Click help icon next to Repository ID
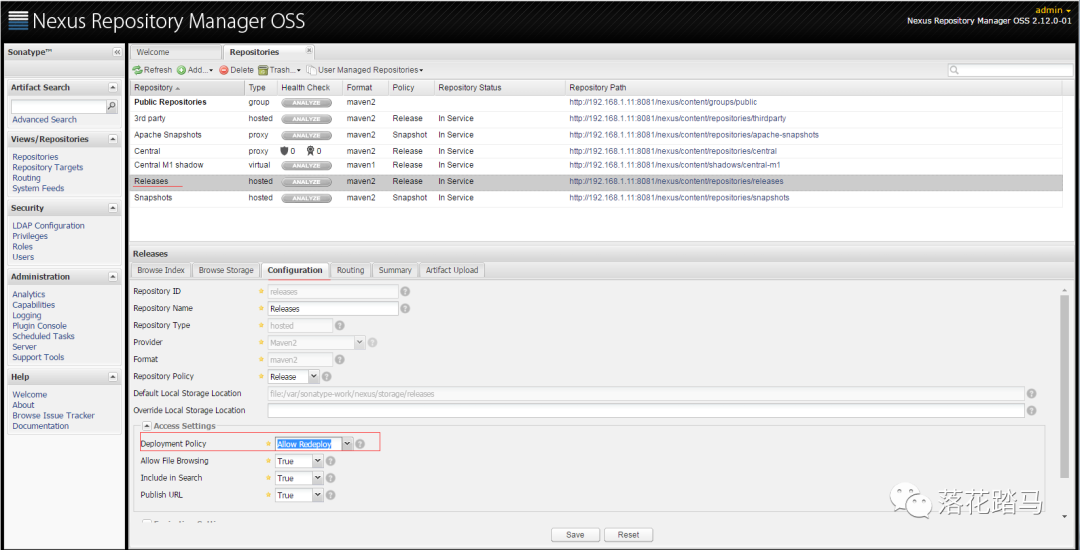This screenshot has height=550, width=1080. coord(406,291)
